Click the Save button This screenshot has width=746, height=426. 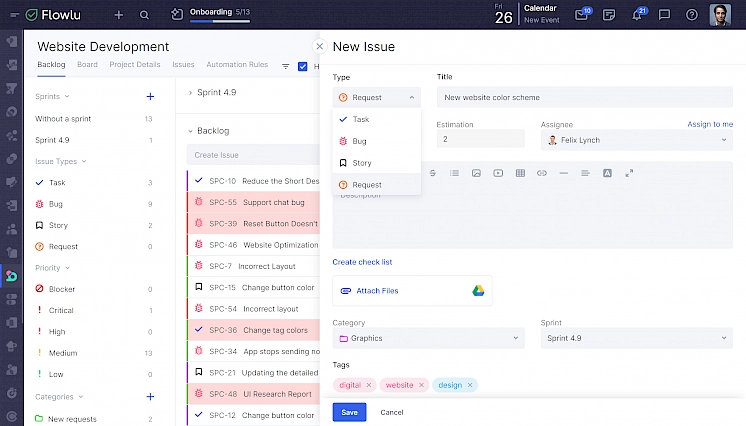click(x=349, y=412)
